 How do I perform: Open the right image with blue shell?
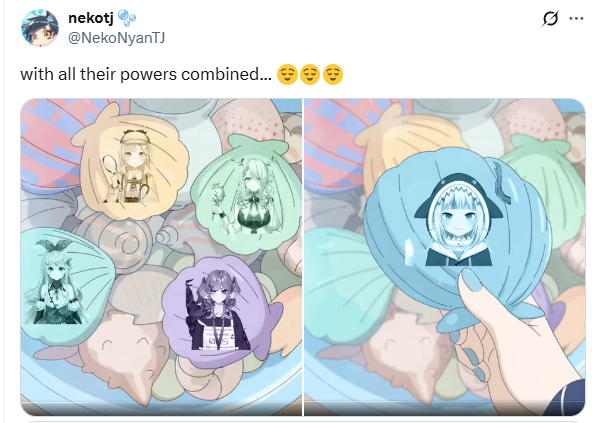pyautogui.click(x=444, y=257)
